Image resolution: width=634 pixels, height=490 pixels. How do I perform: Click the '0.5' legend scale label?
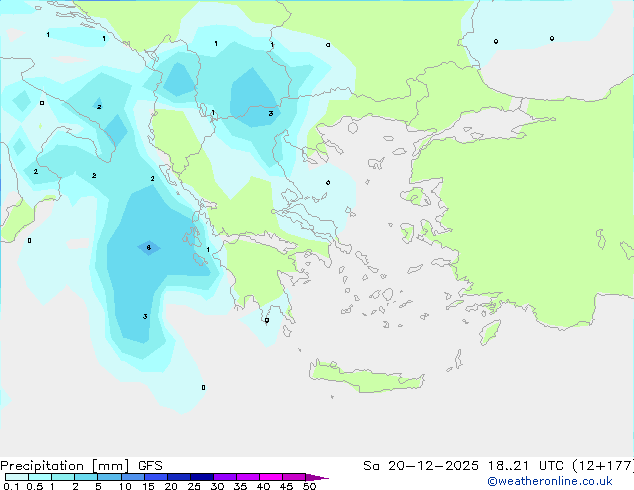35,486
